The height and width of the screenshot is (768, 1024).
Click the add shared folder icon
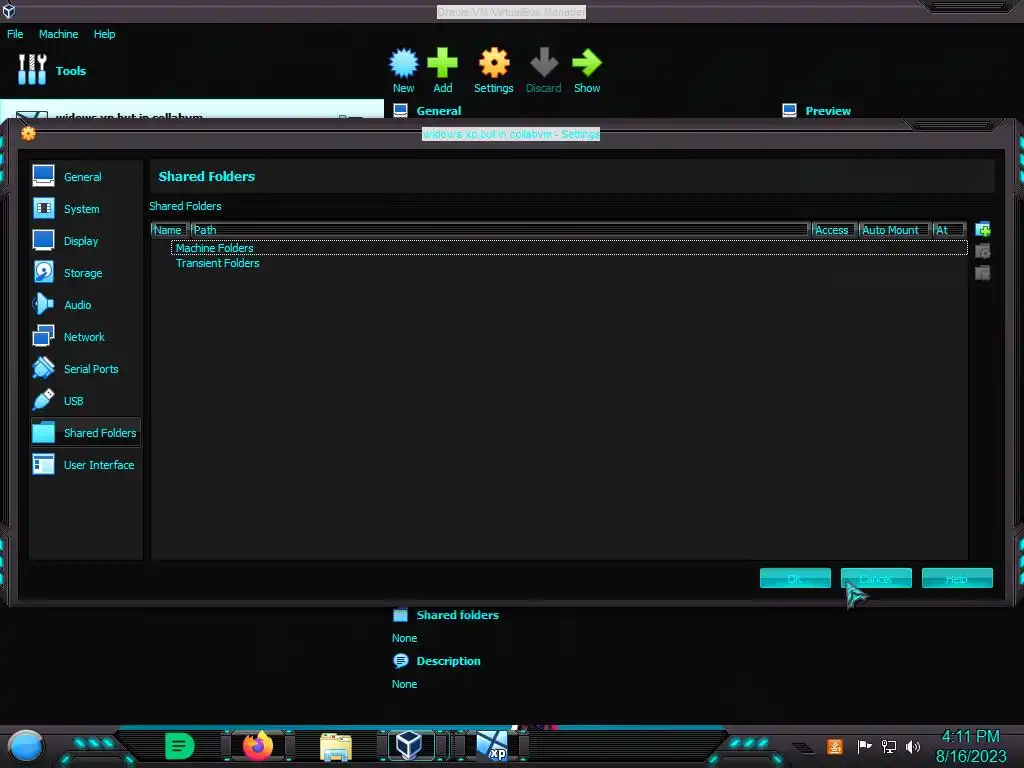[x=982, y=229]
